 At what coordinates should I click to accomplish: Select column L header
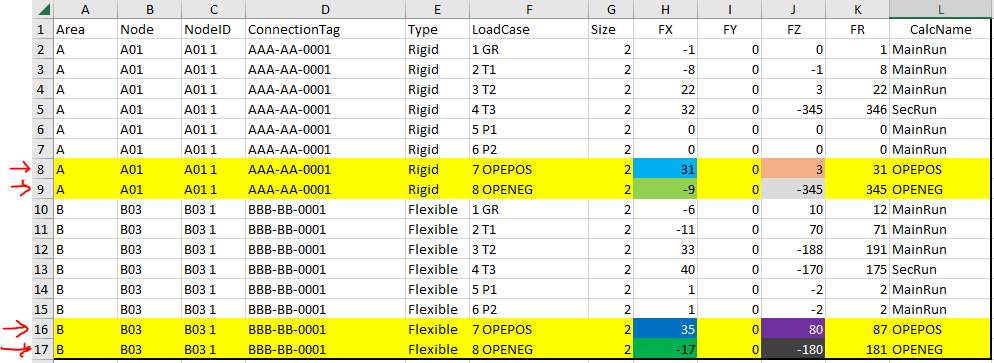941,10
